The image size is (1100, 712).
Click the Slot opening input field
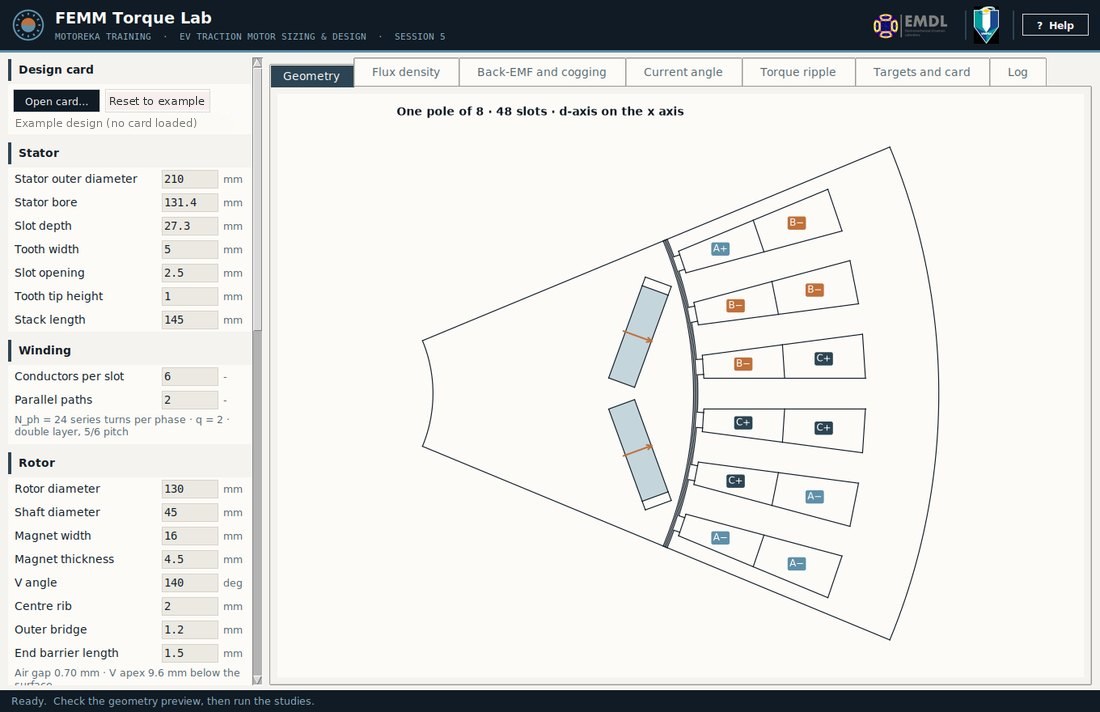189,273
